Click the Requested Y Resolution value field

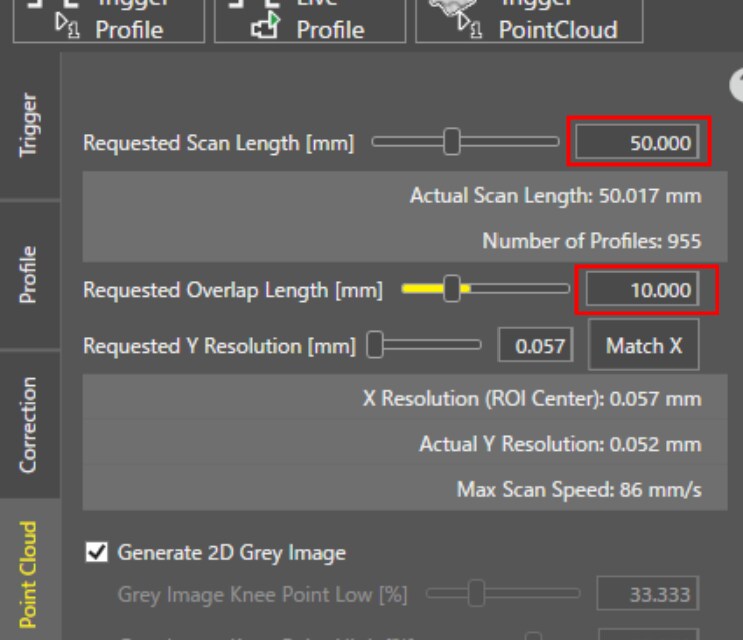pyautogui.click(x=535, y=346)
